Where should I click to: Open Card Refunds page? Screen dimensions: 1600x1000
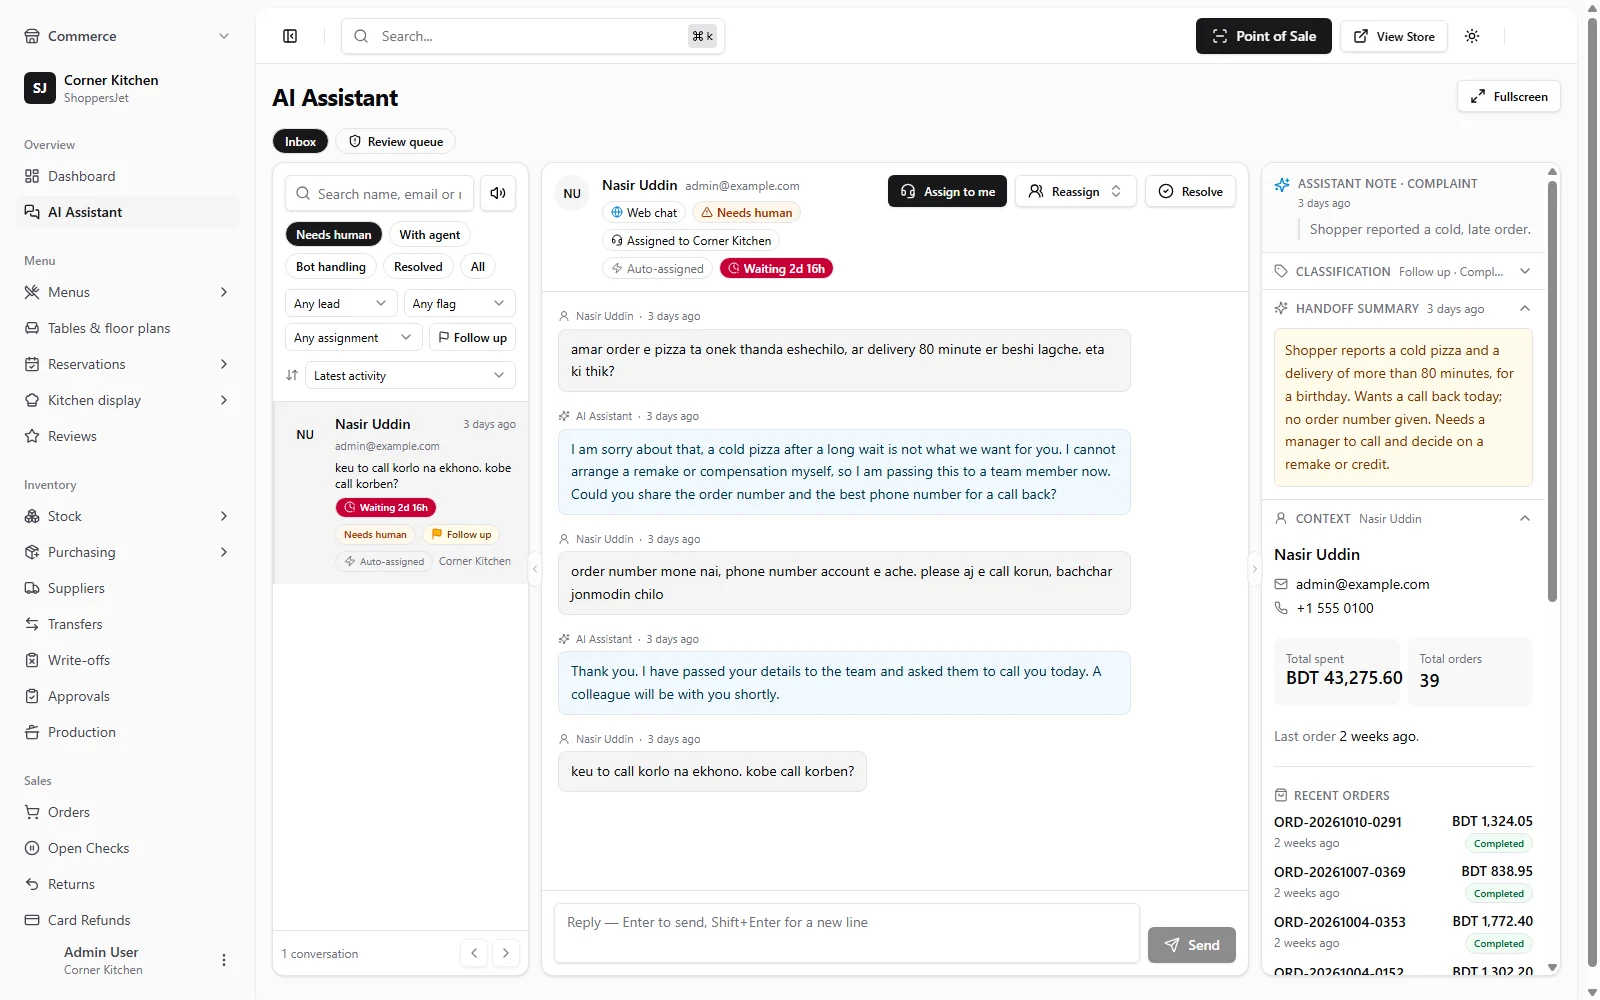pyautogui.click(x=128, y=920)
